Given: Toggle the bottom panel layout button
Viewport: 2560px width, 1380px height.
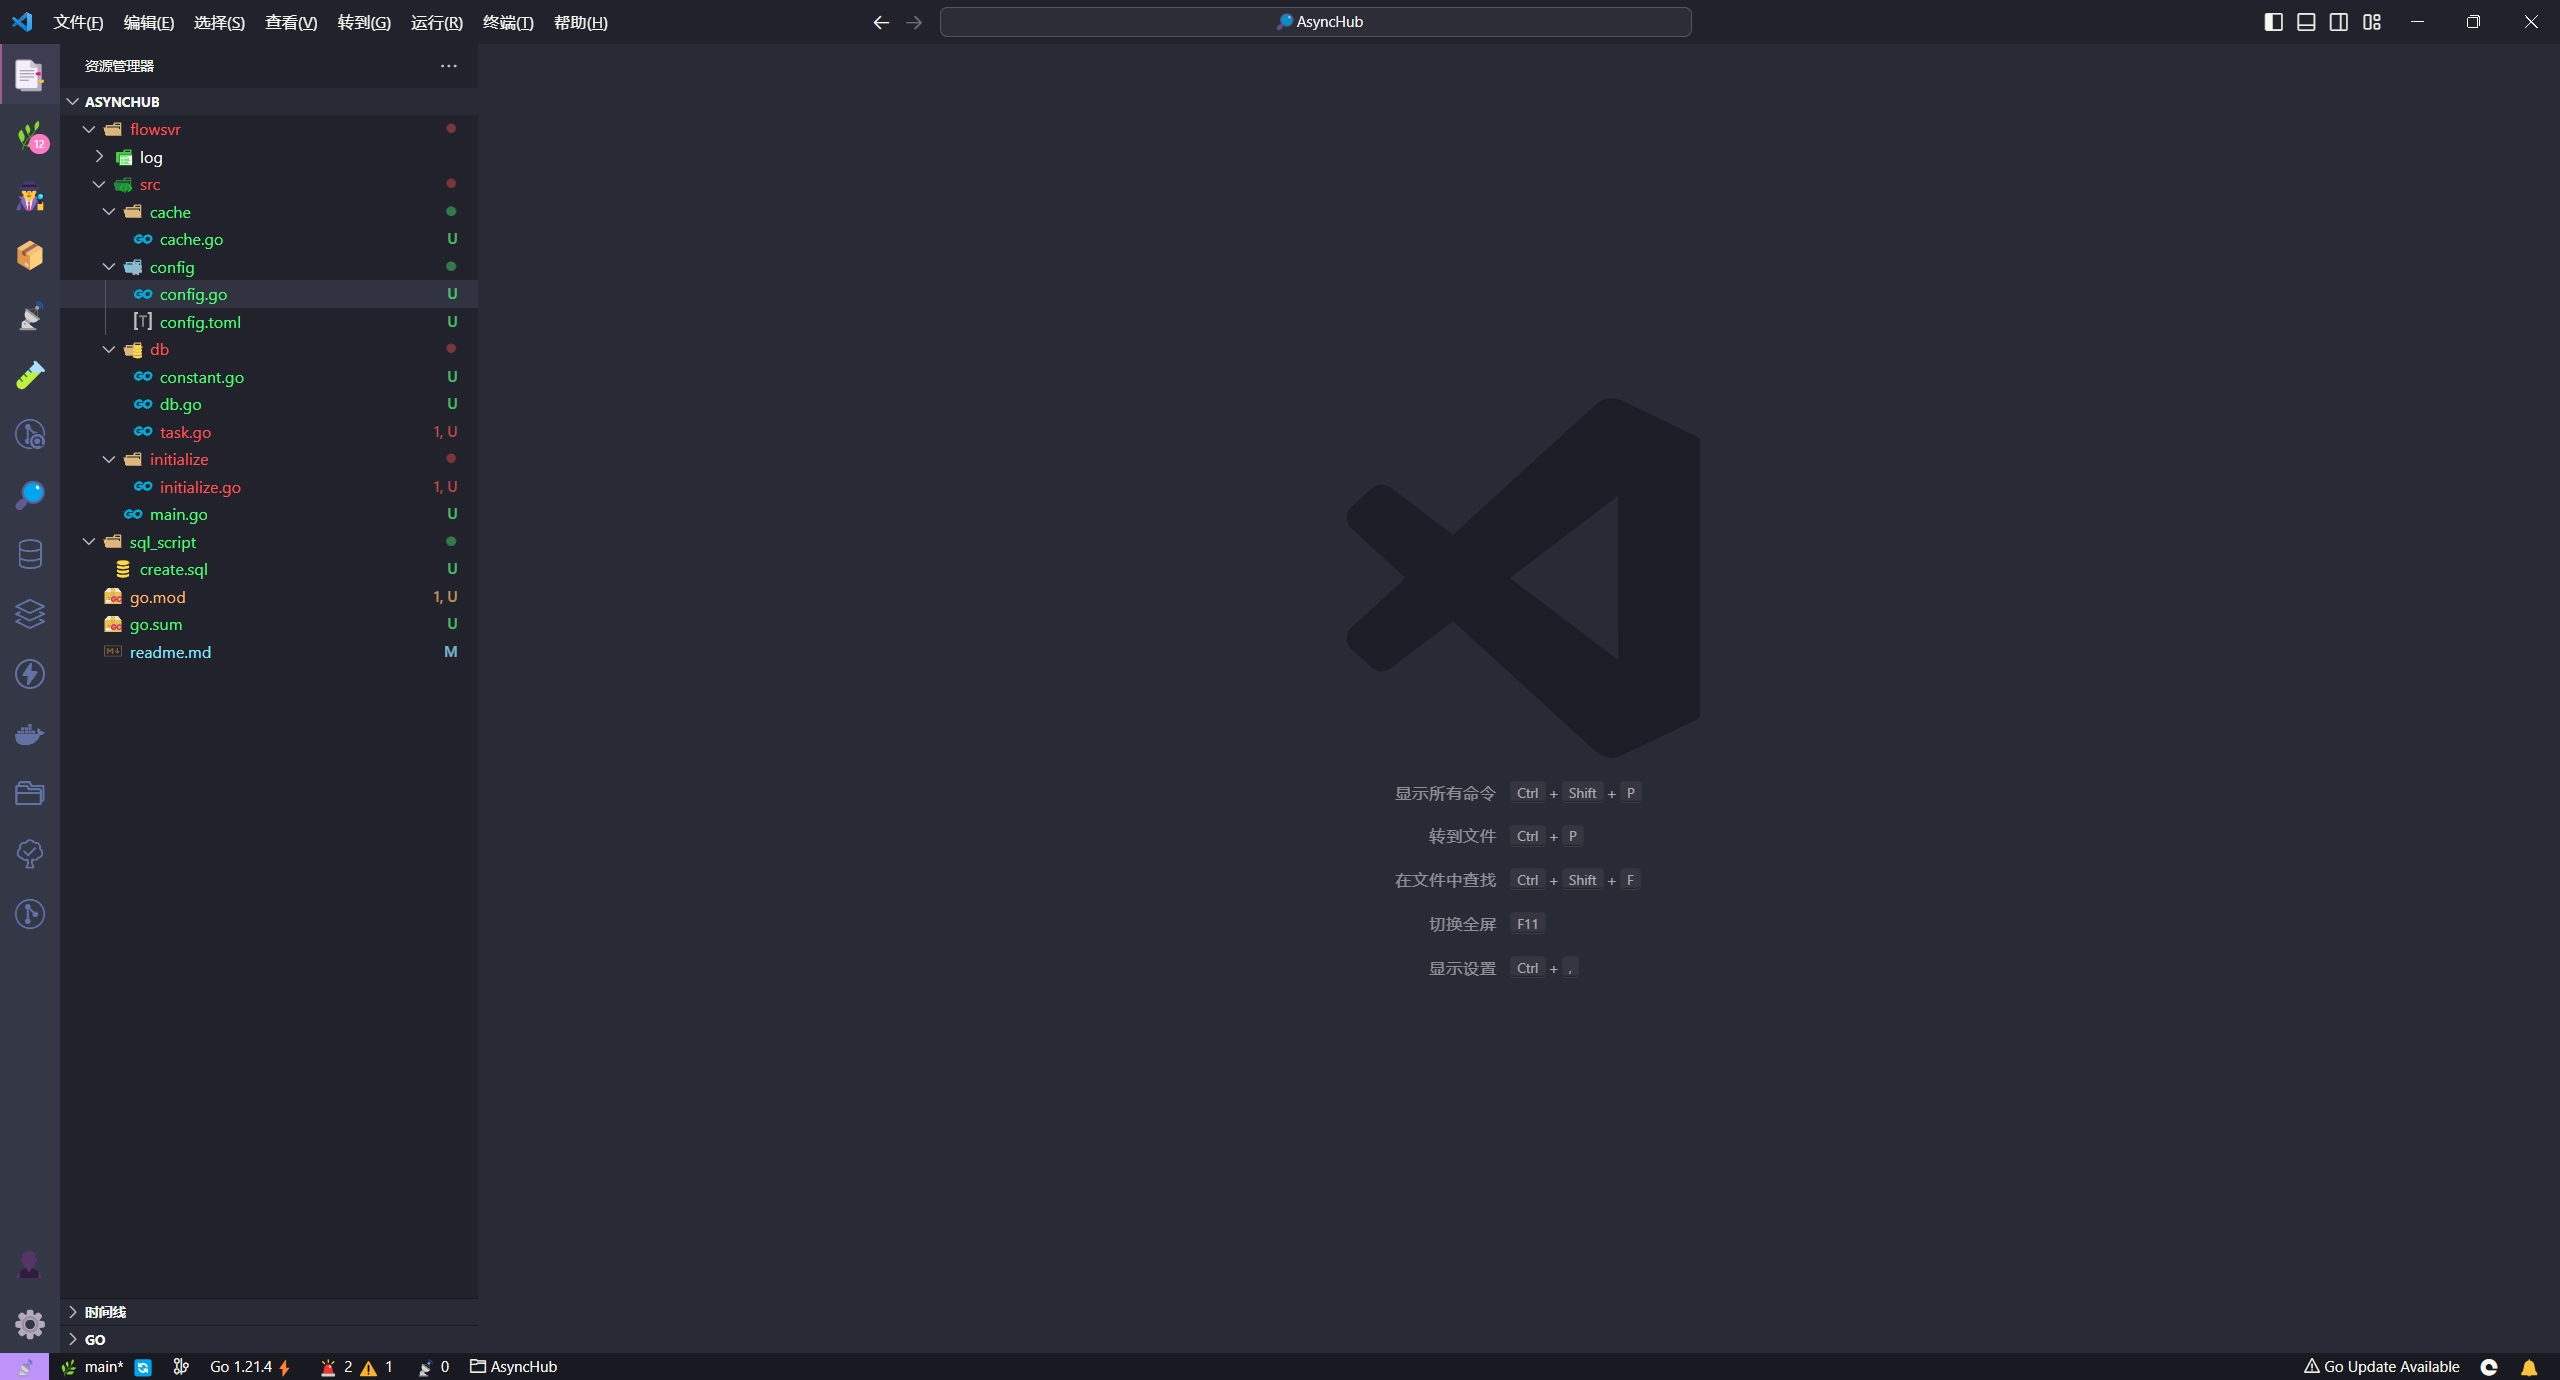Looking at the screenshot, I should 2306,22.
